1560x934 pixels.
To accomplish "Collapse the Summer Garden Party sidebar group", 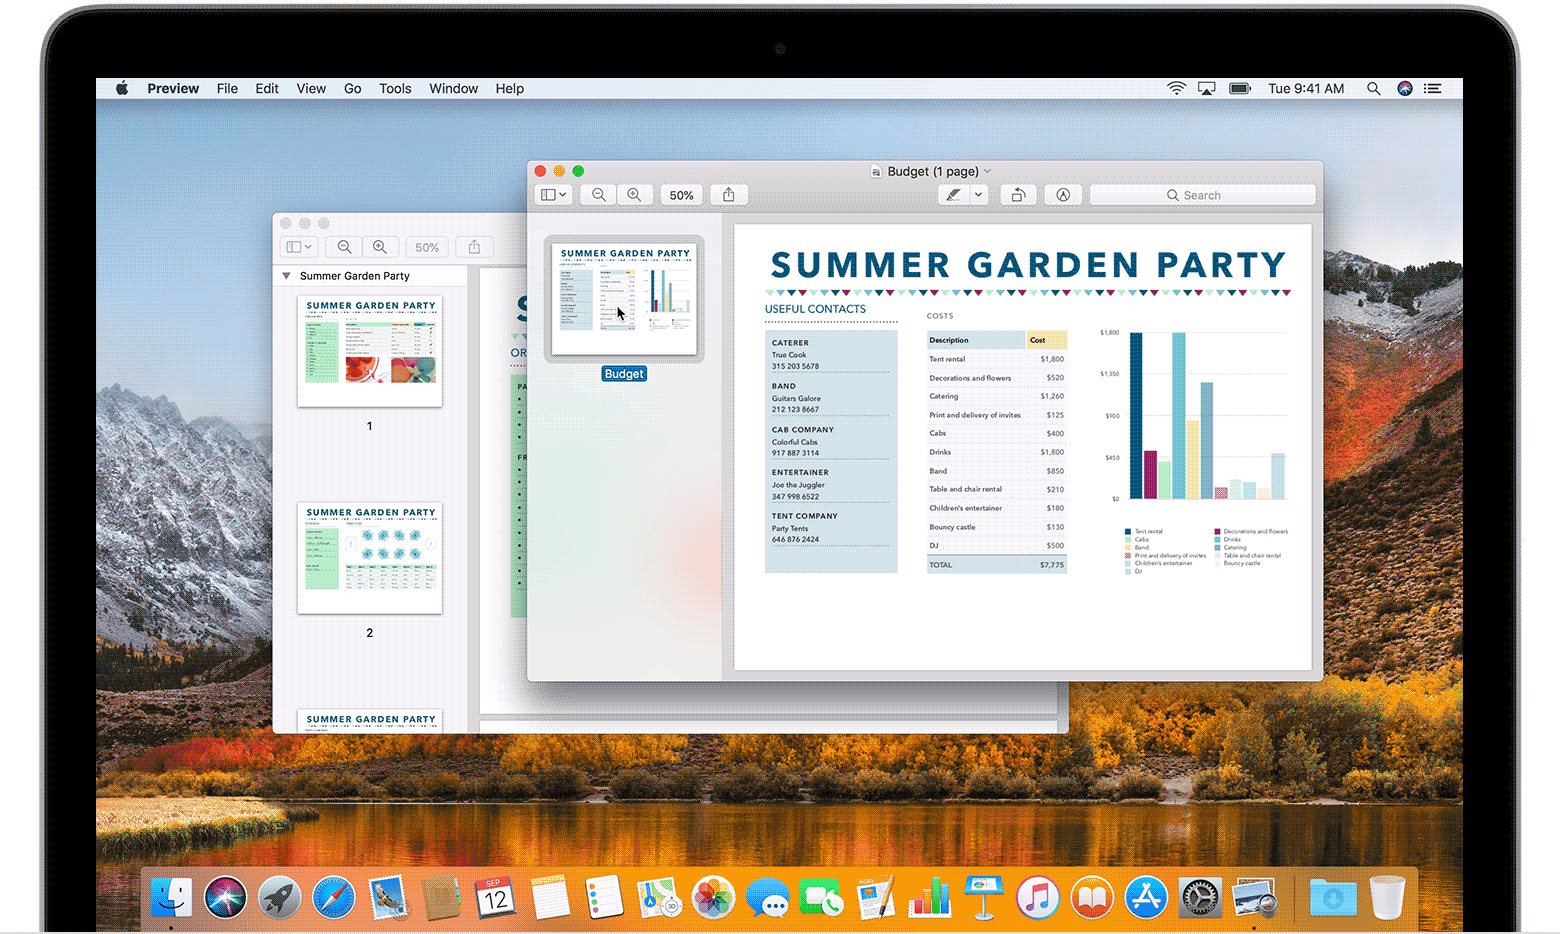I will click(x=285, y=275).
